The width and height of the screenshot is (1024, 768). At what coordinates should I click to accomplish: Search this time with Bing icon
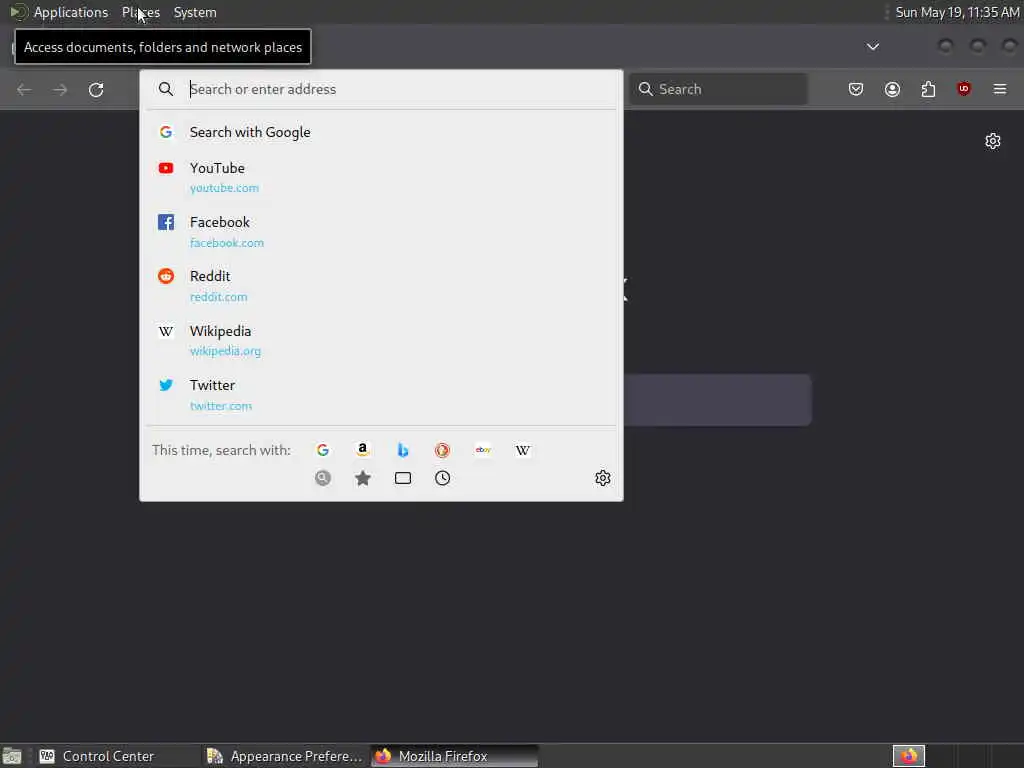(403, 450)
